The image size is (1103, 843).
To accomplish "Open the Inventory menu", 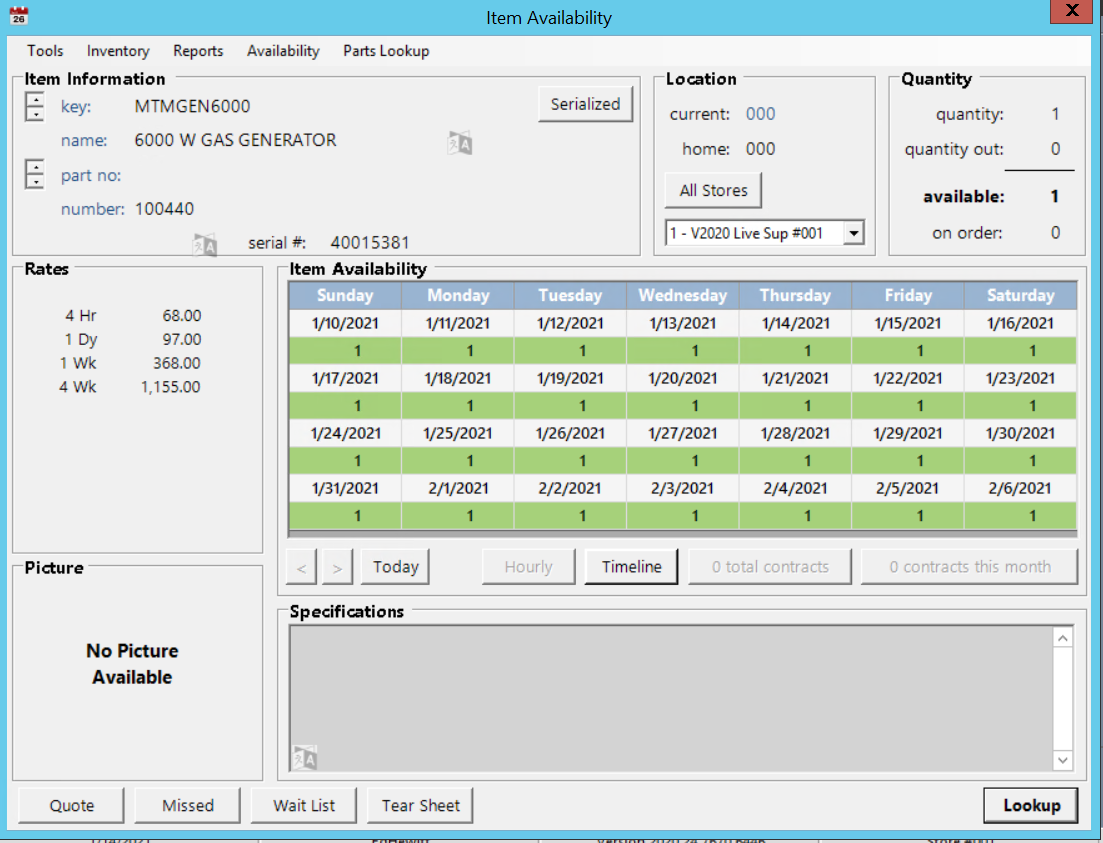I will [x=118, y=51].
